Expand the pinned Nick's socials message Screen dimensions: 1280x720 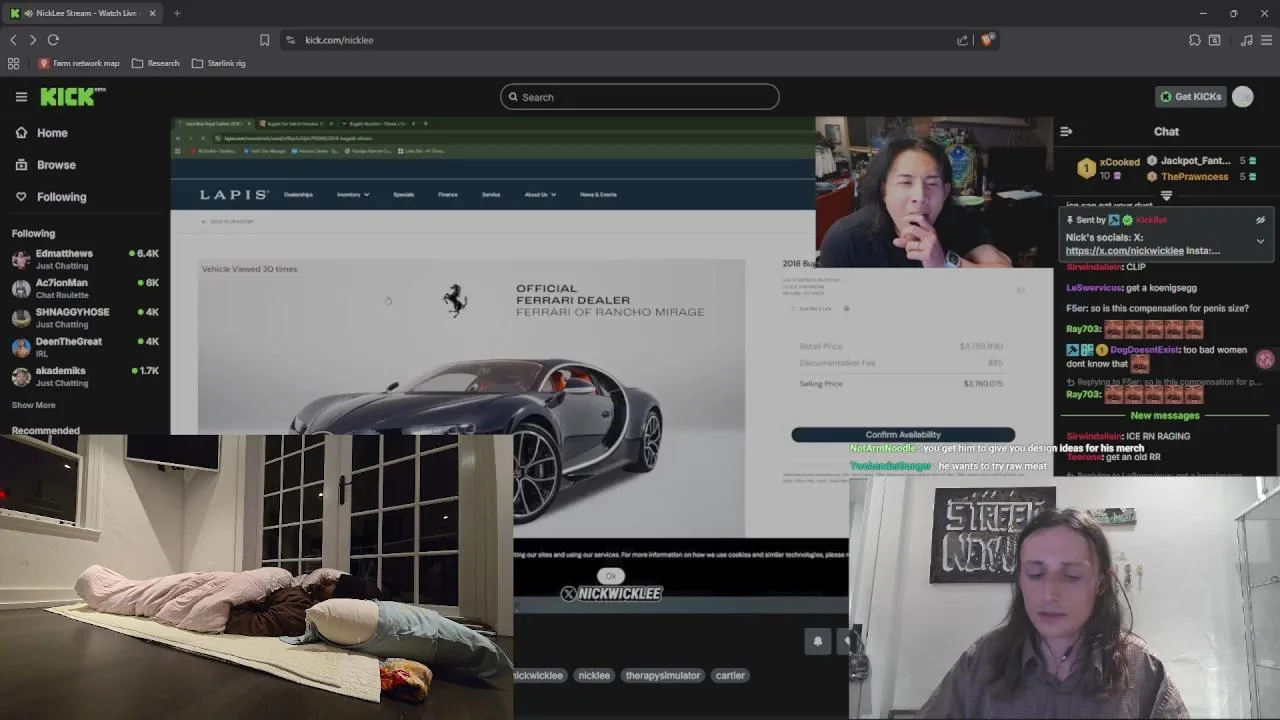point(1260,241)
